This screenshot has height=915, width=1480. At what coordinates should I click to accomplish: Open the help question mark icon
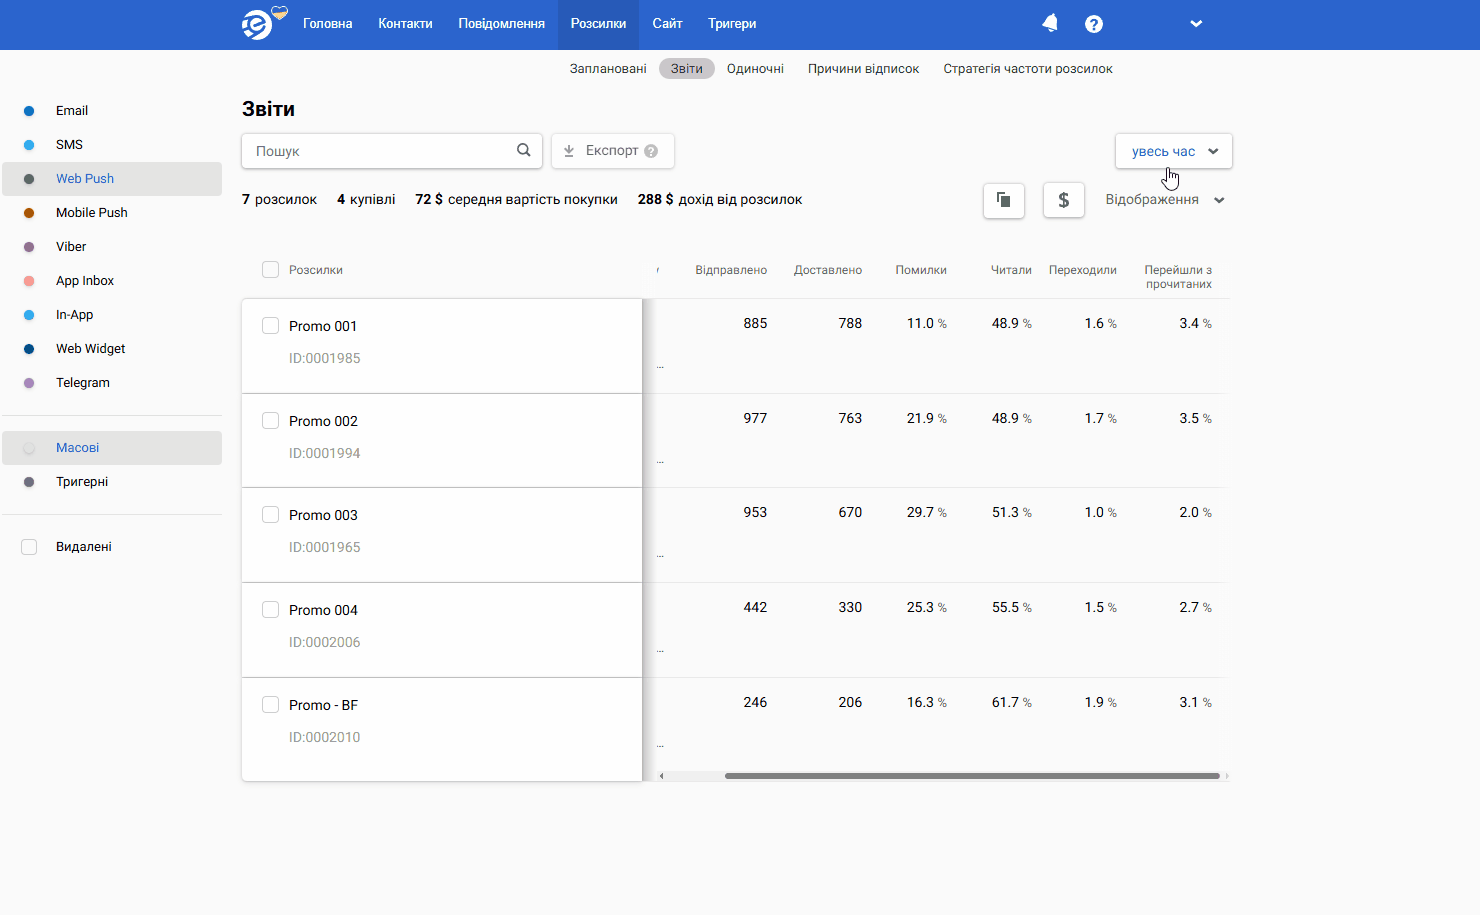coord(1094,24)
